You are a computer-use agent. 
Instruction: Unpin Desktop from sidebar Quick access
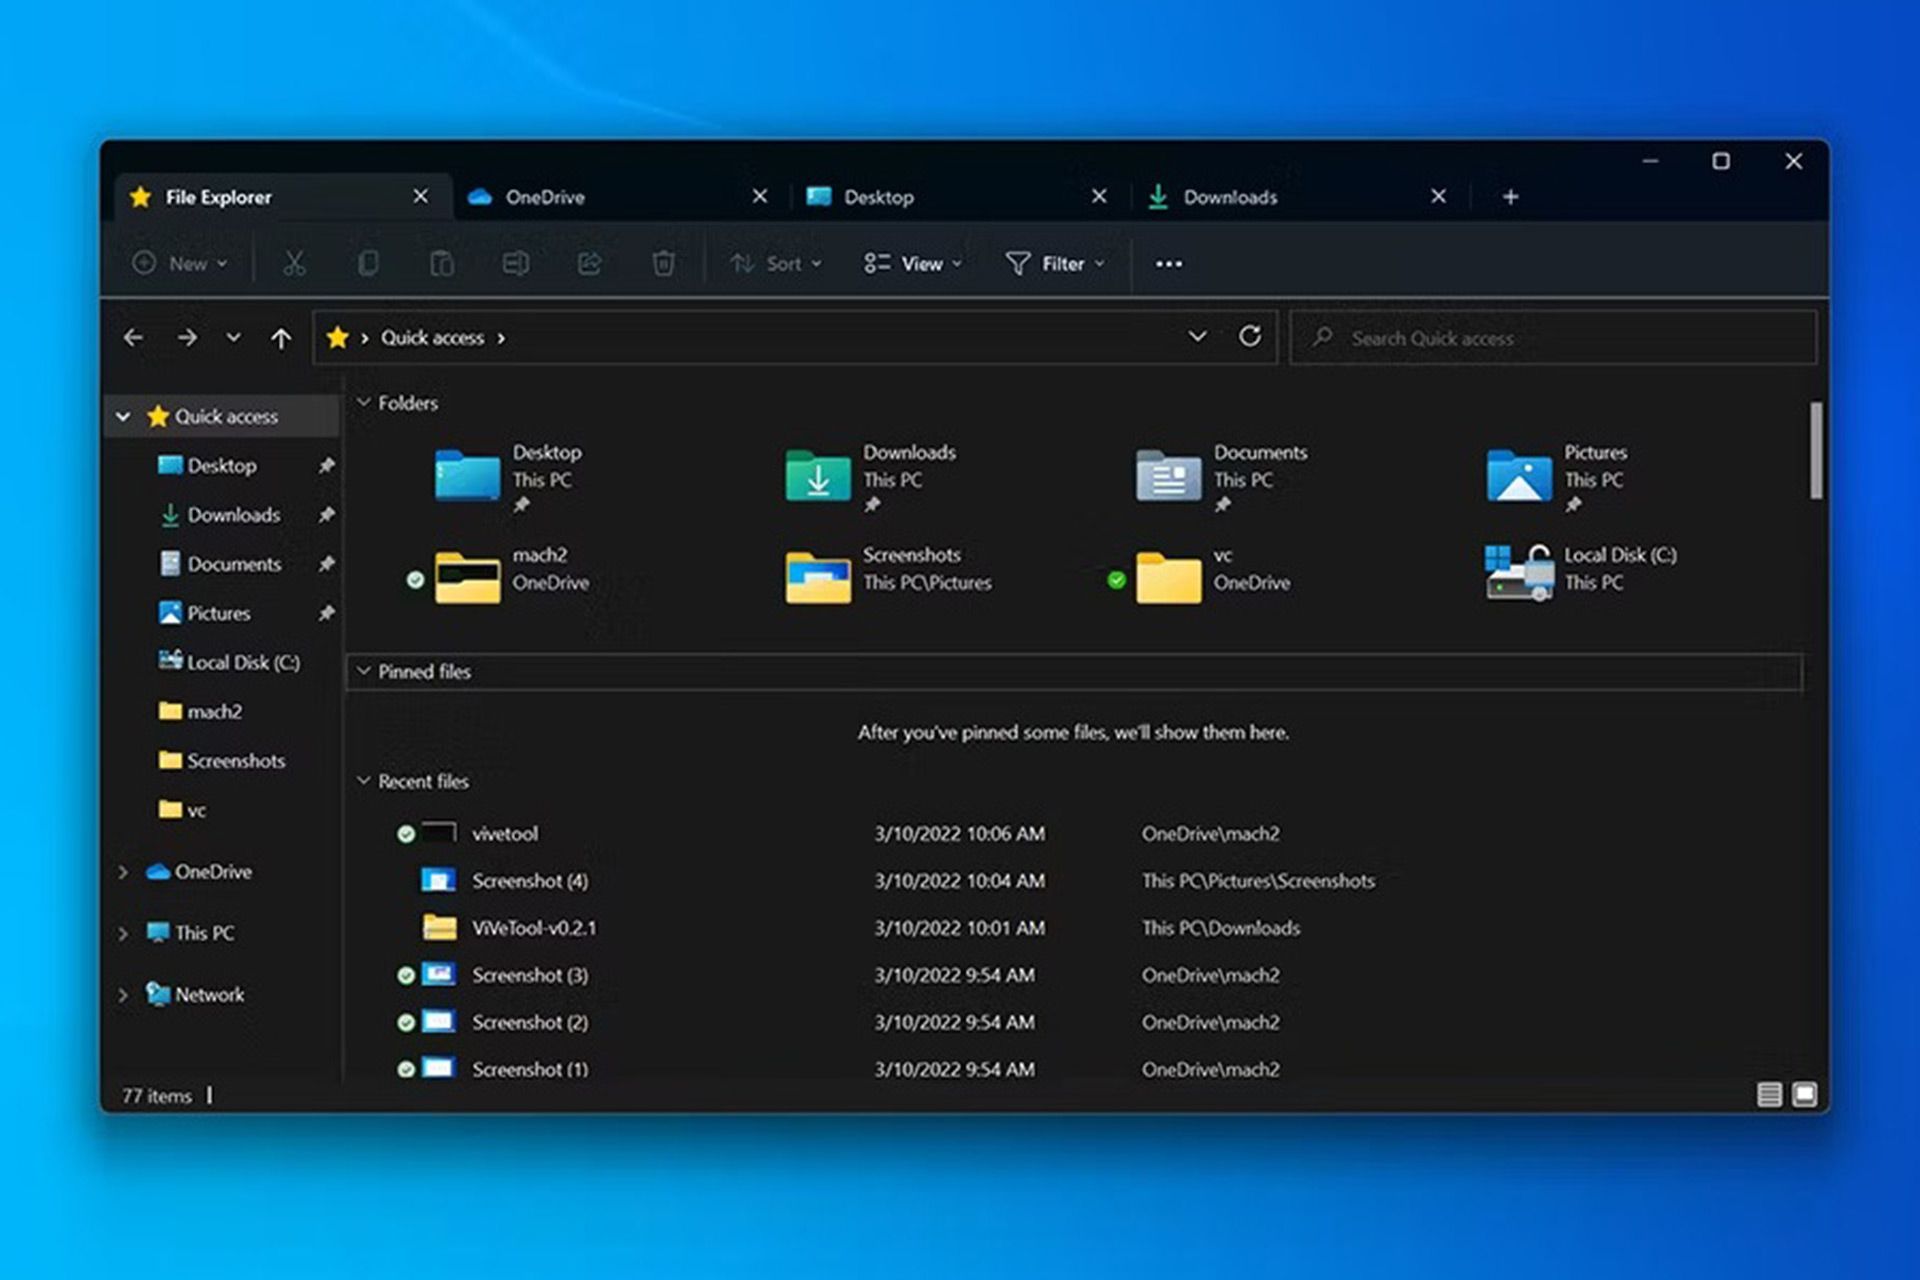[x=326, y=466]
